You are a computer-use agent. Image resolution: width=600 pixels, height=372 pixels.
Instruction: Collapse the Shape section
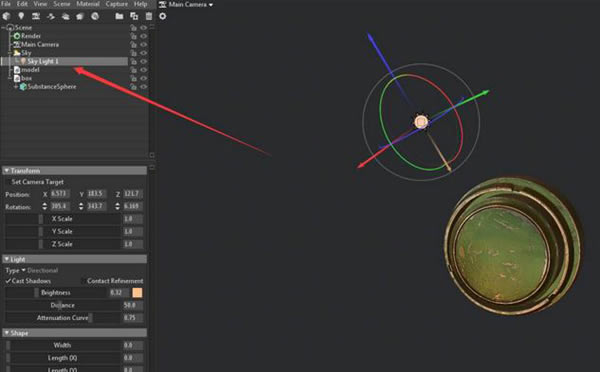(x=7, y=333)
